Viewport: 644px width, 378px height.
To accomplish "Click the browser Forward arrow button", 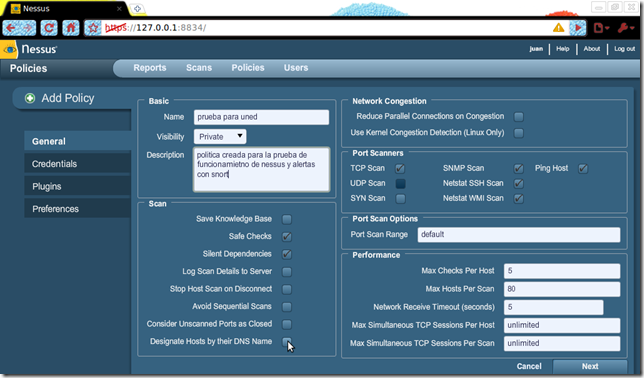I will click(28, 28).
